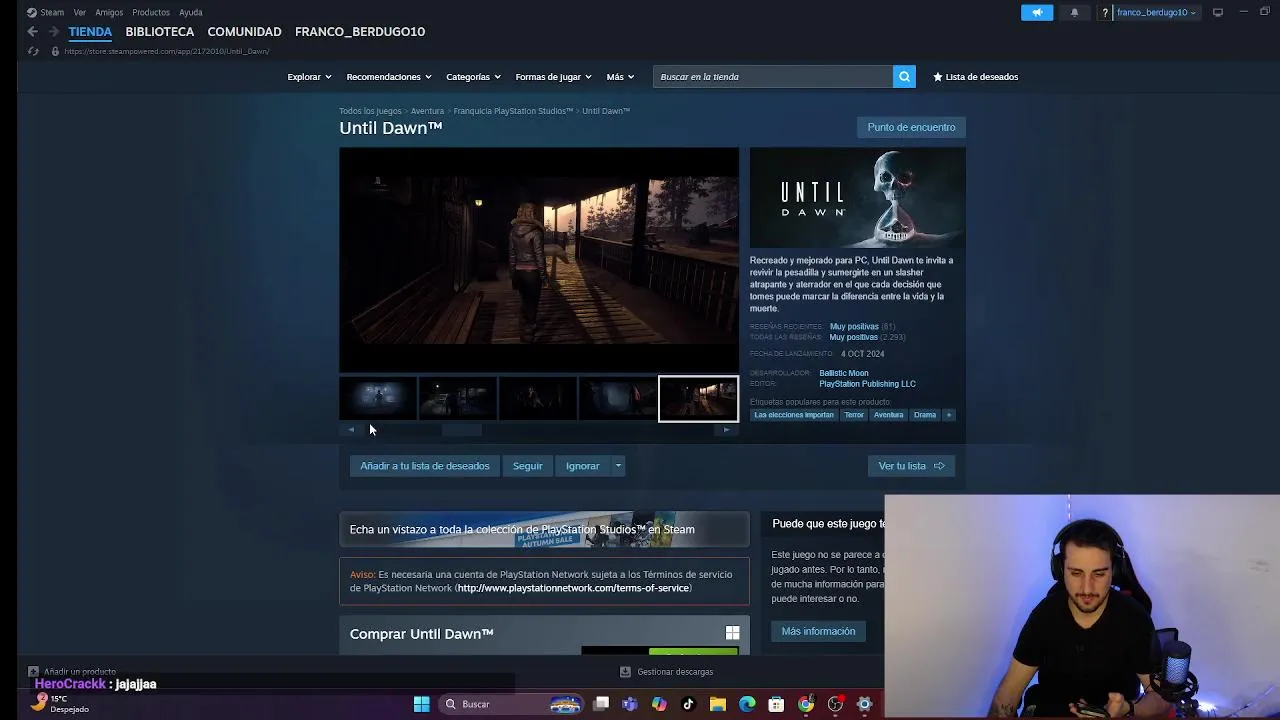
Task: Click the Ignorar button
Action: pyautogui.click(x=582, y=466)
